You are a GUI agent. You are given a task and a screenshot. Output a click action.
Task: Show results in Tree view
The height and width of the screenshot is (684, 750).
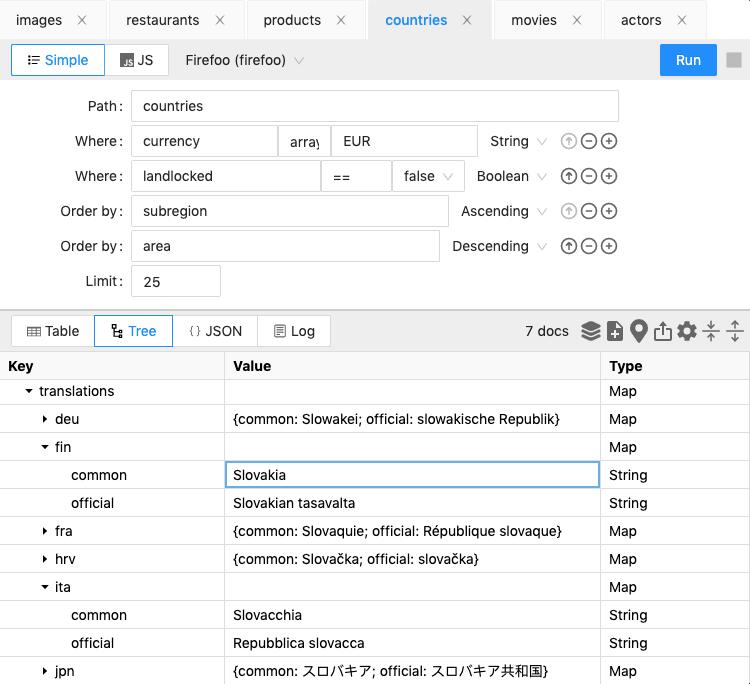click(133, 331)
